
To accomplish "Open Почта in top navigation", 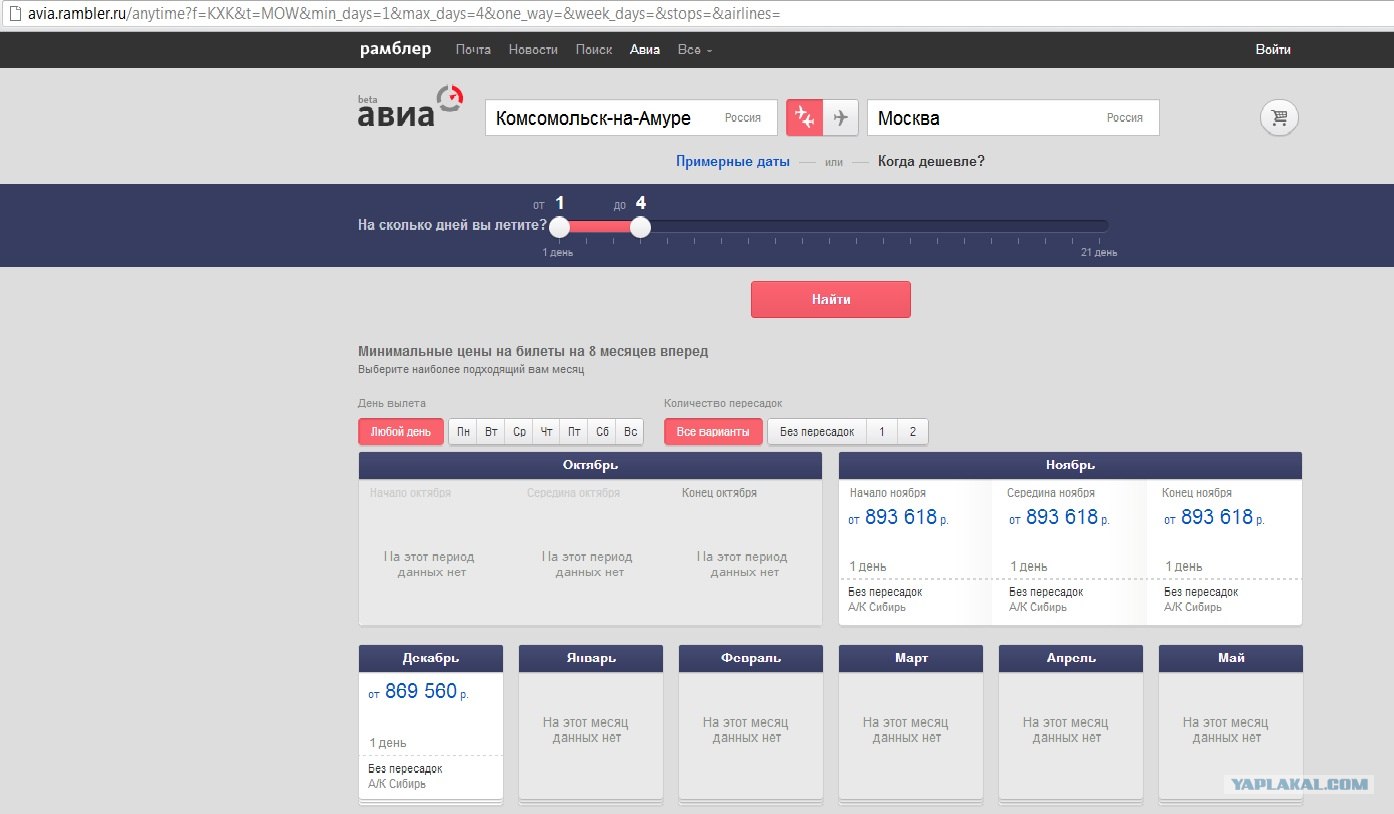I will (x=473, y=49).
